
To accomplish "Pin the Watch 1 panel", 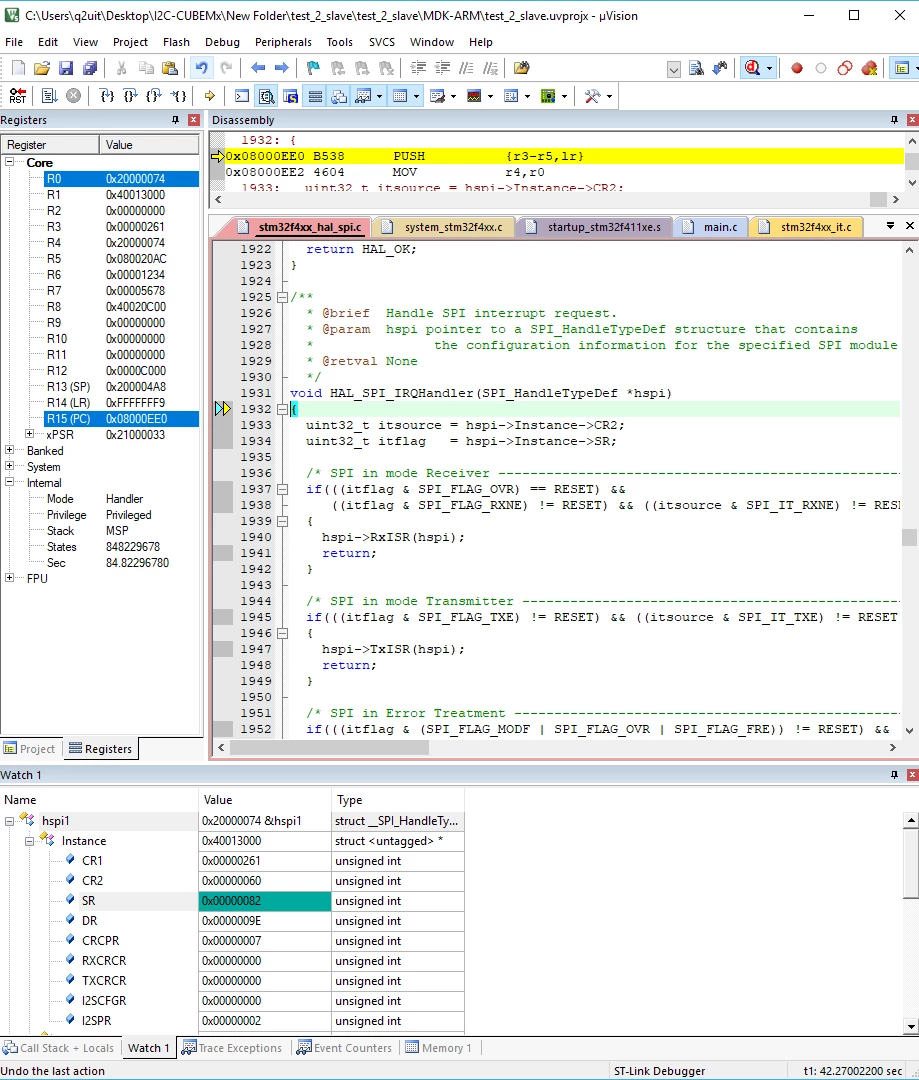I will (894, 775).
